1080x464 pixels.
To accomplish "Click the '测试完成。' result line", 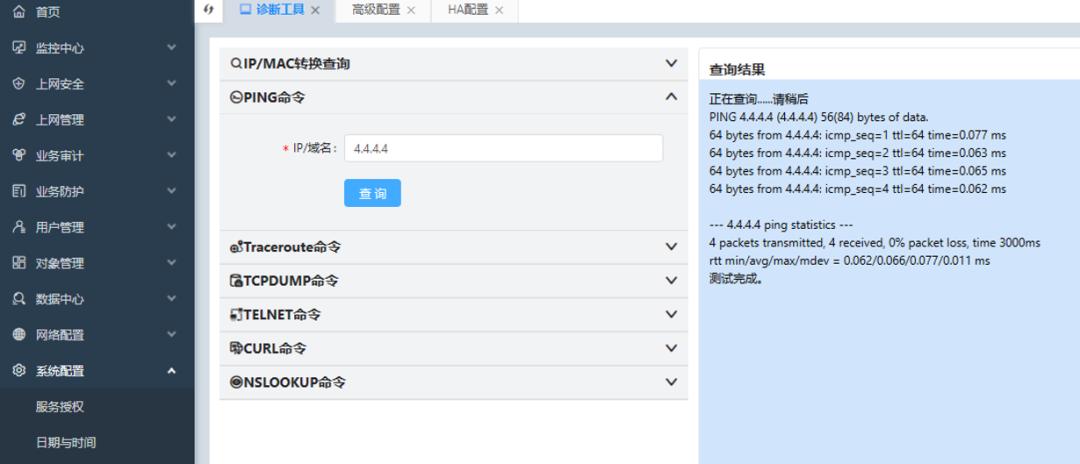I will click(736, 279).
